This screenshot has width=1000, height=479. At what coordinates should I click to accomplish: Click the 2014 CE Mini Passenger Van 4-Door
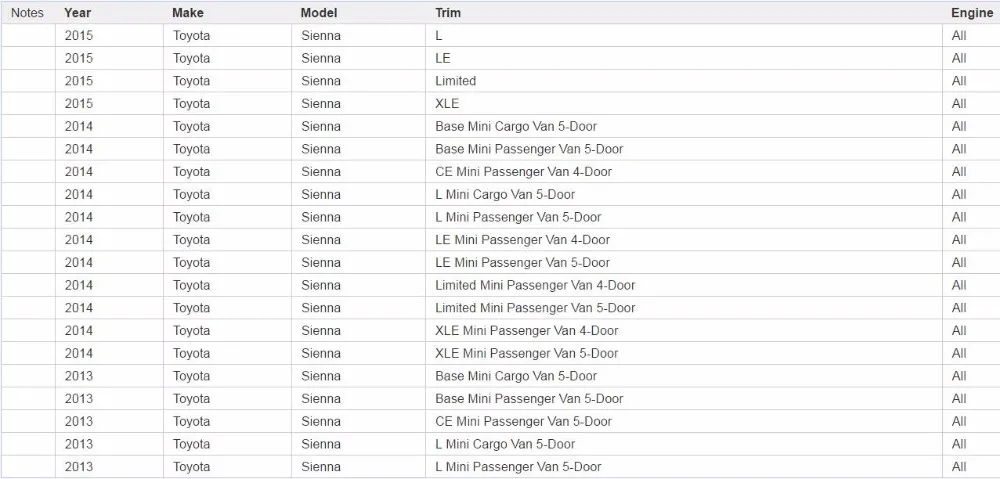524,172
